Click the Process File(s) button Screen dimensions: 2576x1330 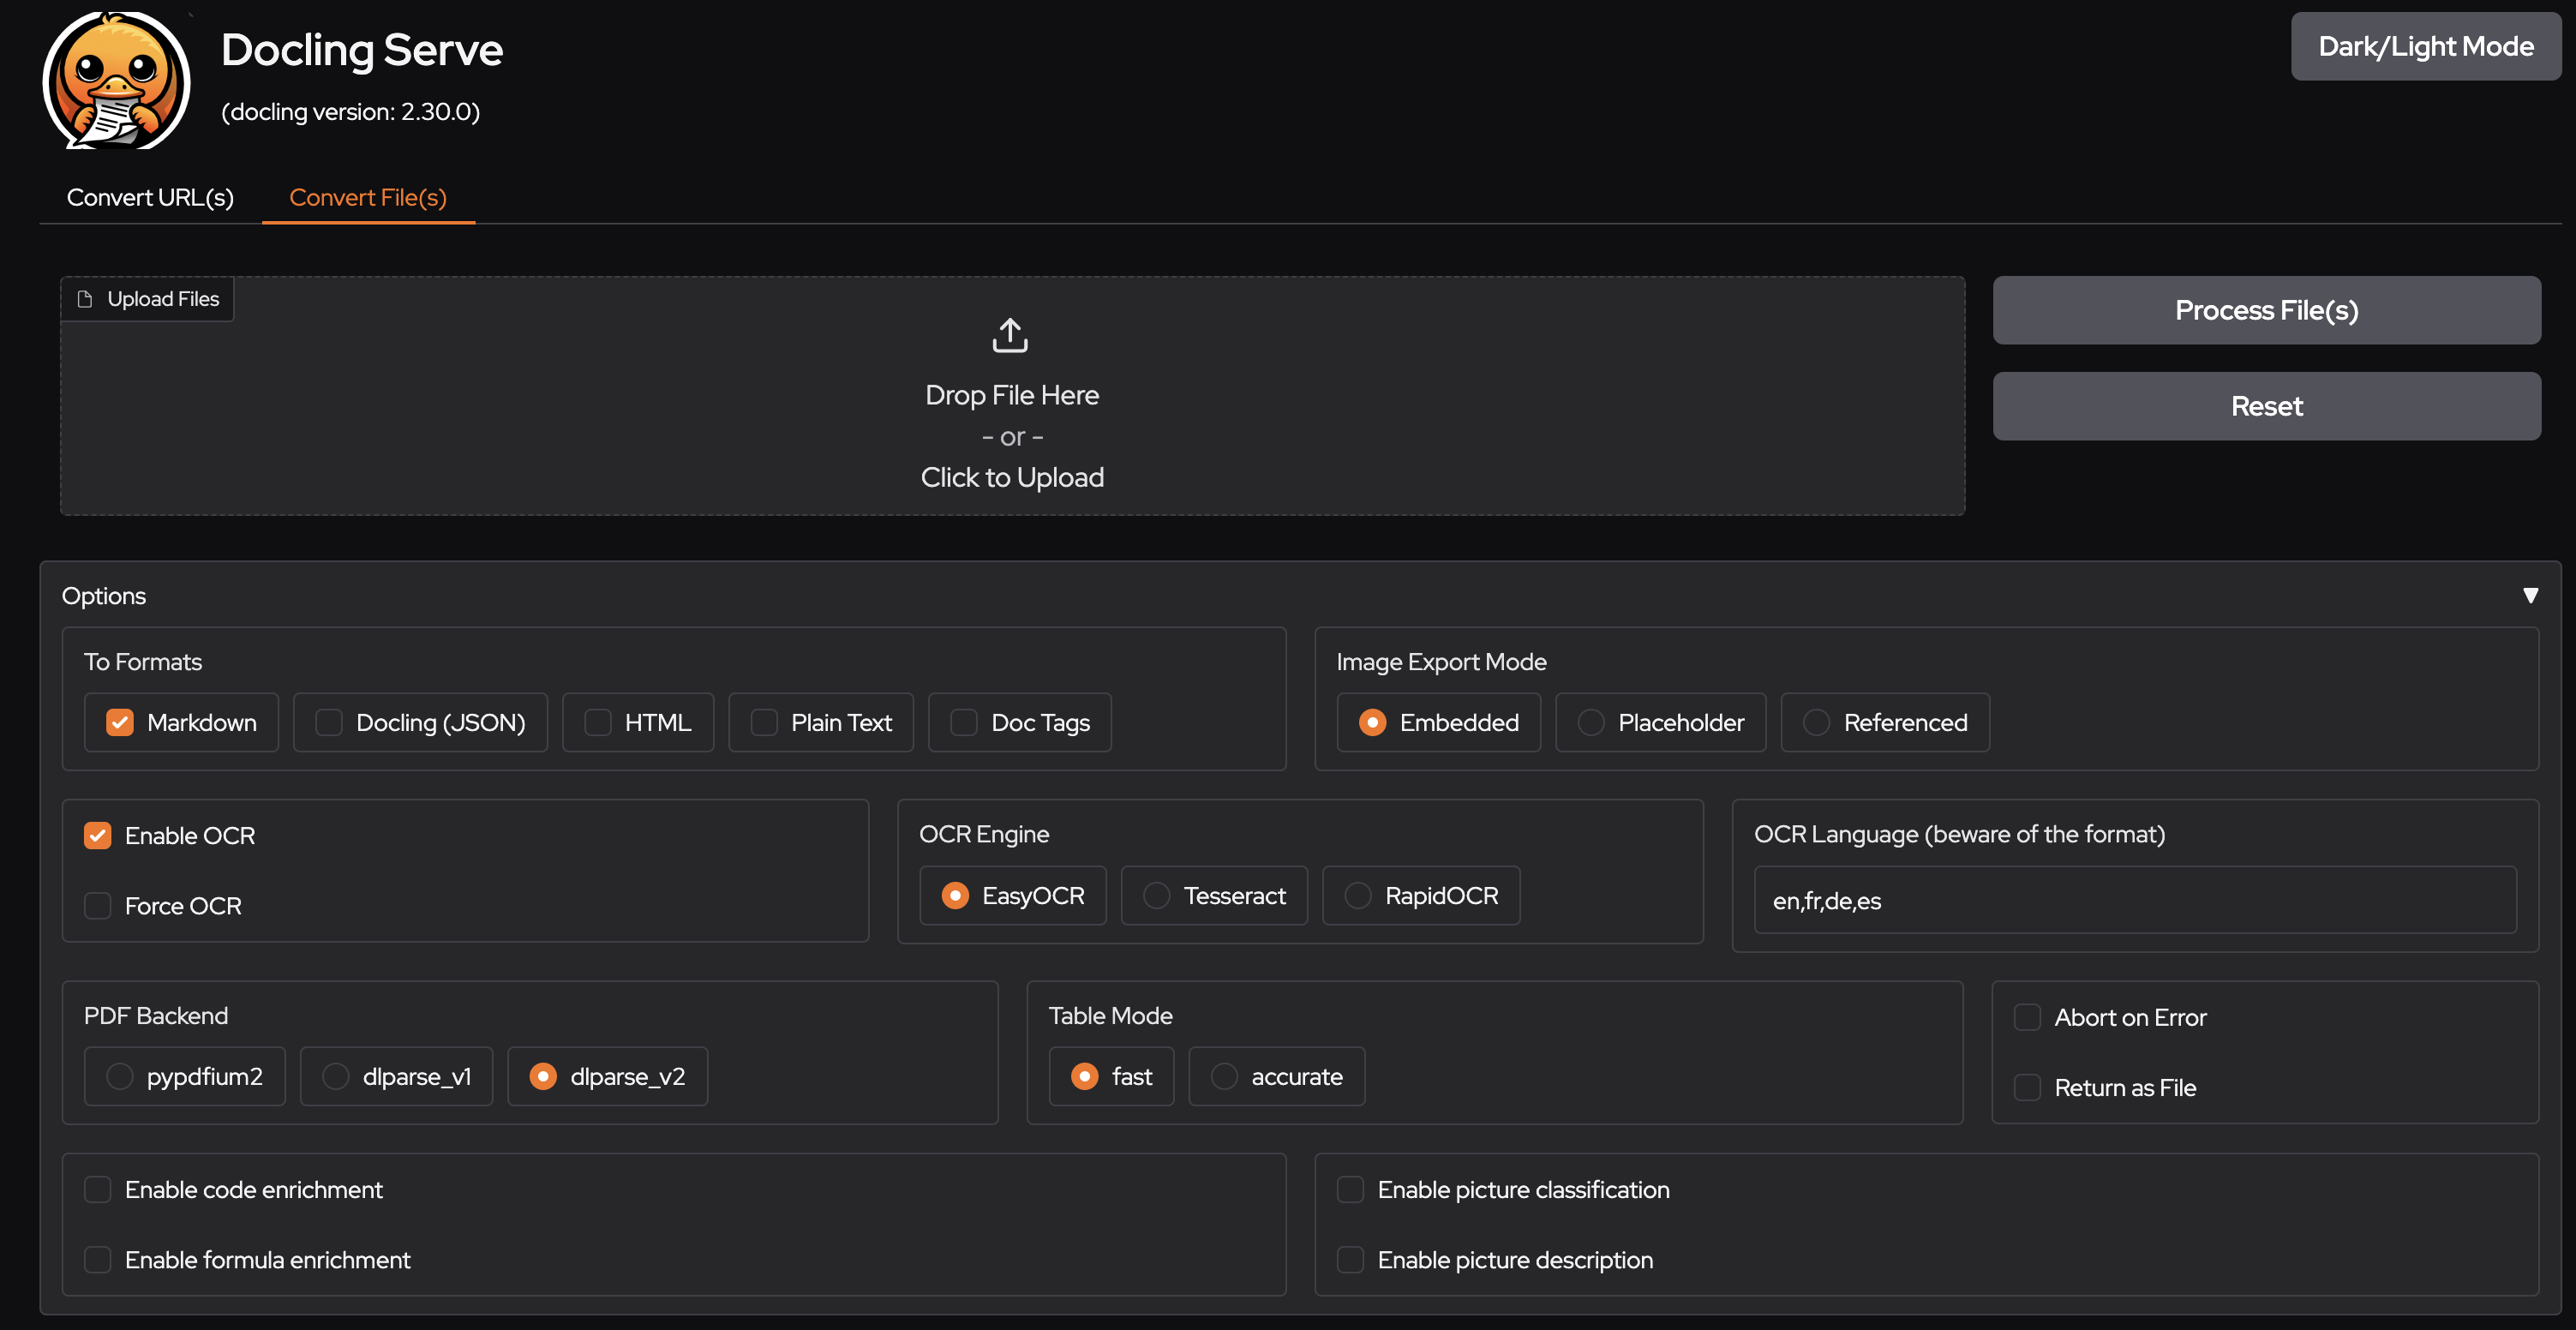tap(2266, 310)
